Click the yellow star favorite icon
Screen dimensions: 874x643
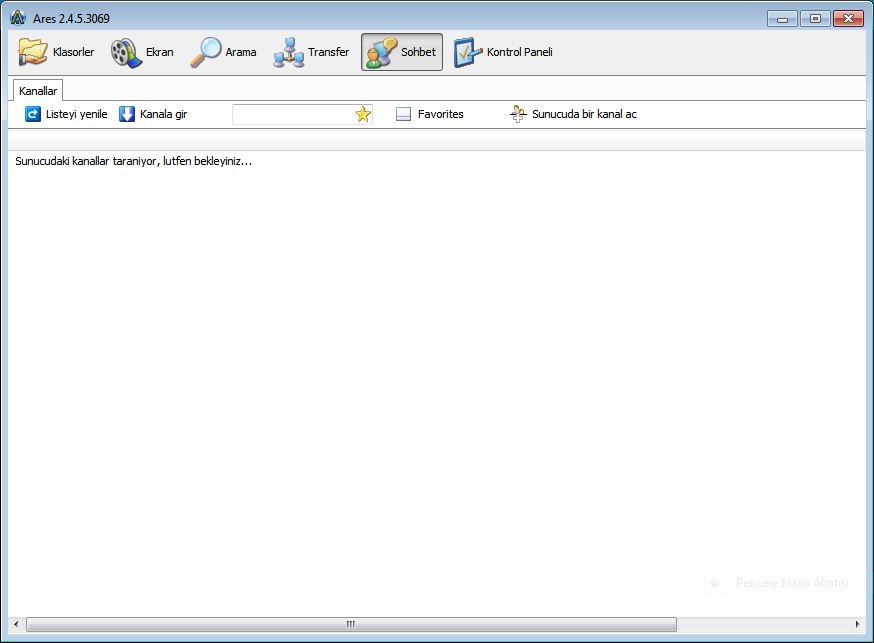(x=363, y=114)
